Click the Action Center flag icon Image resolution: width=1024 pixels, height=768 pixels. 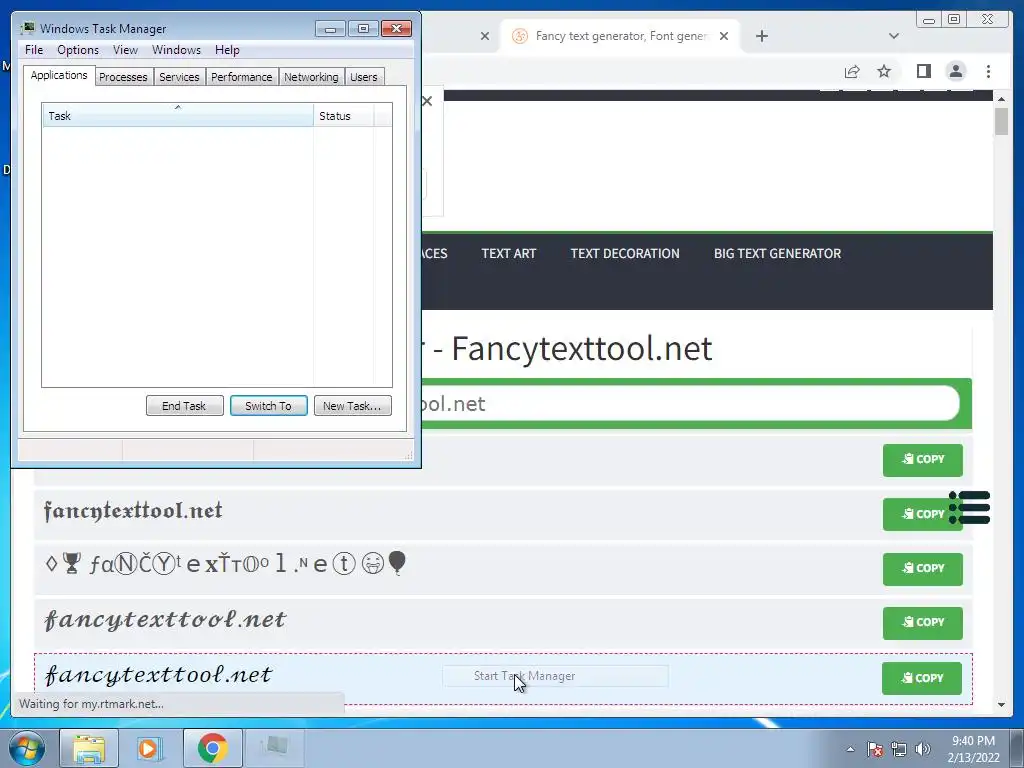[875, 750]
